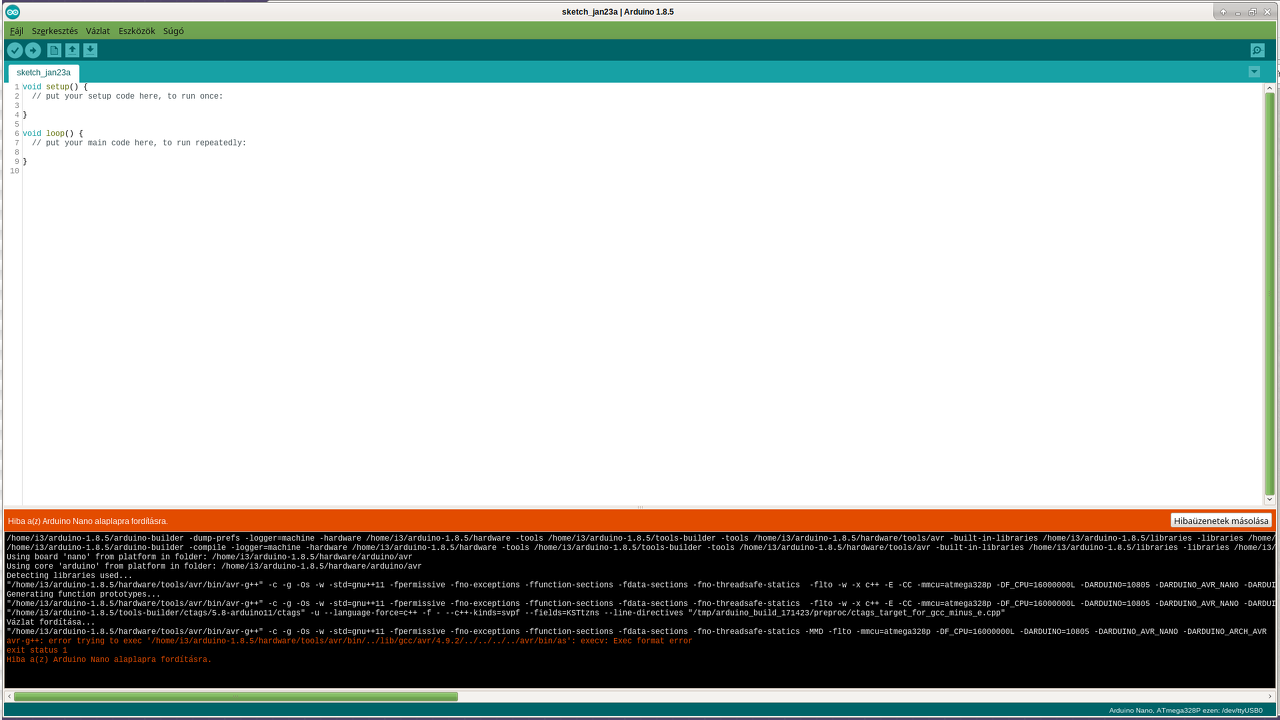
Task: Click the "Detecting libraries used..." console line
Action: click(x=69, y=576)
